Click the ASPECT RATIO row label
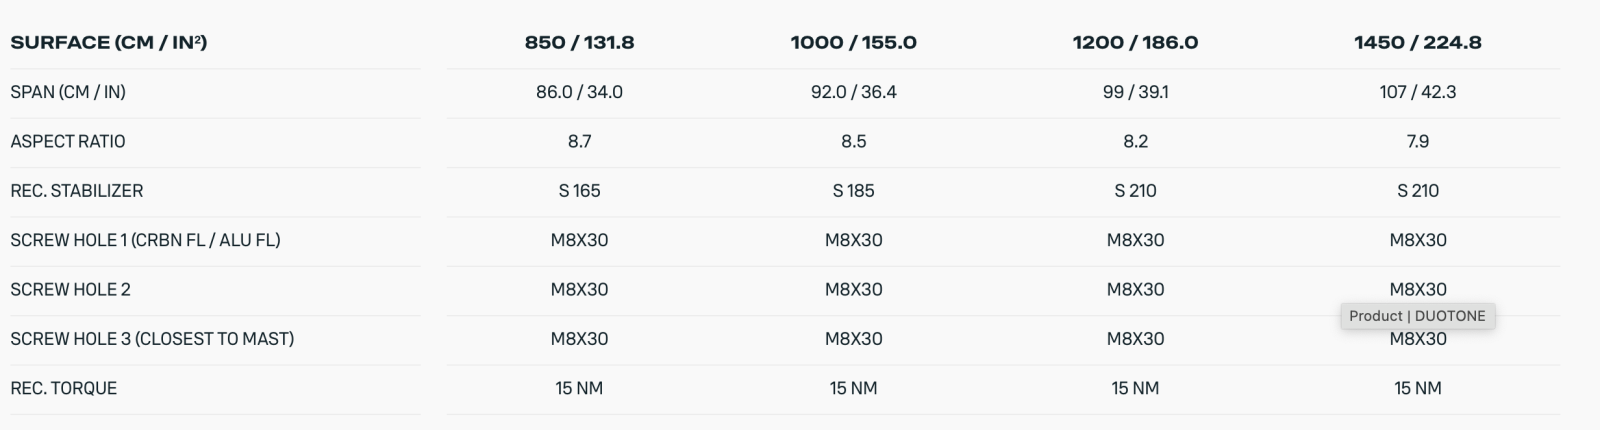Viewport: 1600px width, 430px height. tap(68, 141)
